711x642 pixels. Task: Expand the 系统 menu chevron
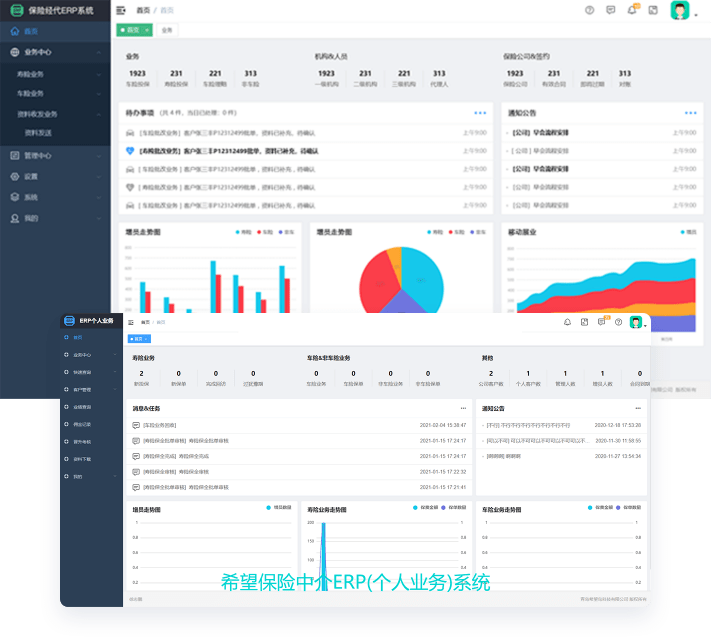pos(99,198)
